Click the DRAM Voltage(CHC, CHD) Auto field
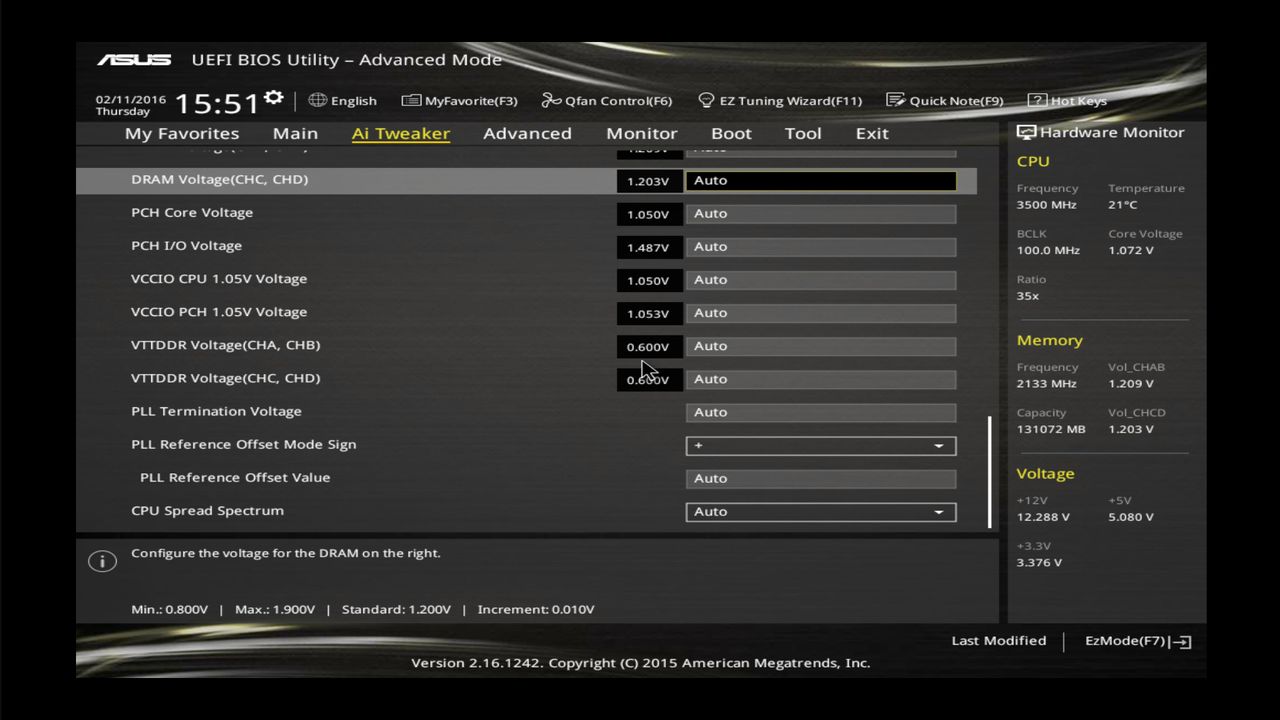This screenshot has height=720, width=1280. [821, 180]
